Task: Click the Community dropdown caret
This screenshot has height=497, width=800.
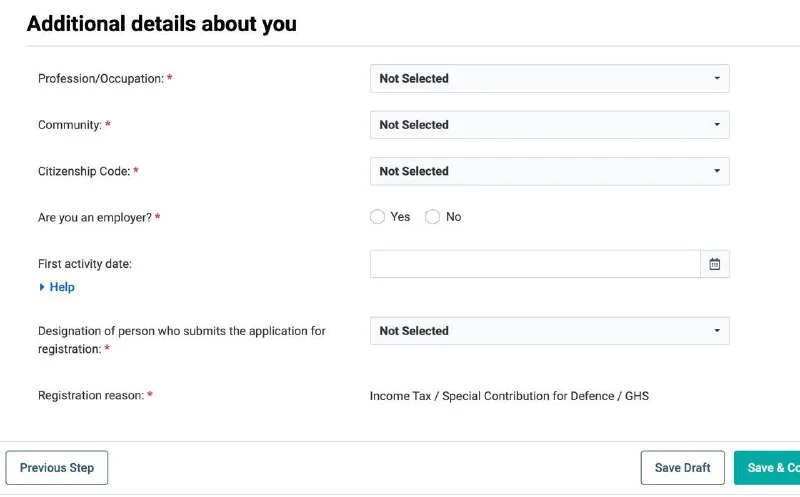Action: tap(717, 125)
